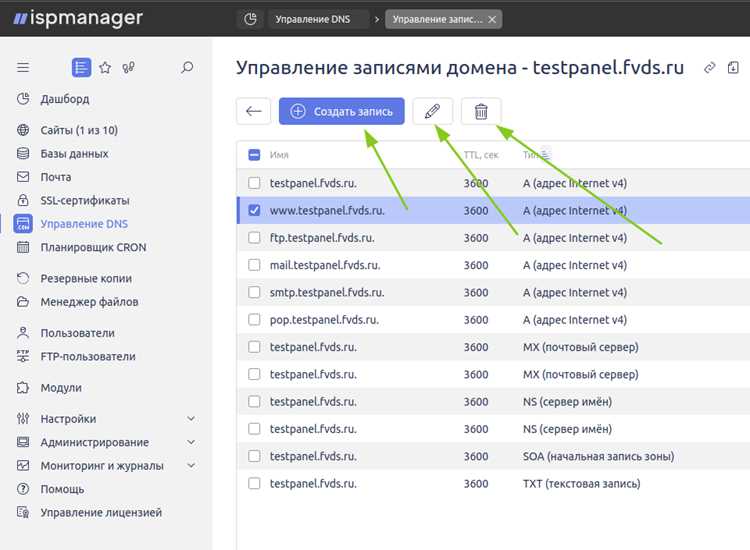Sort by TTL, сек column header

pyautogui.click(x=481, y=155)
